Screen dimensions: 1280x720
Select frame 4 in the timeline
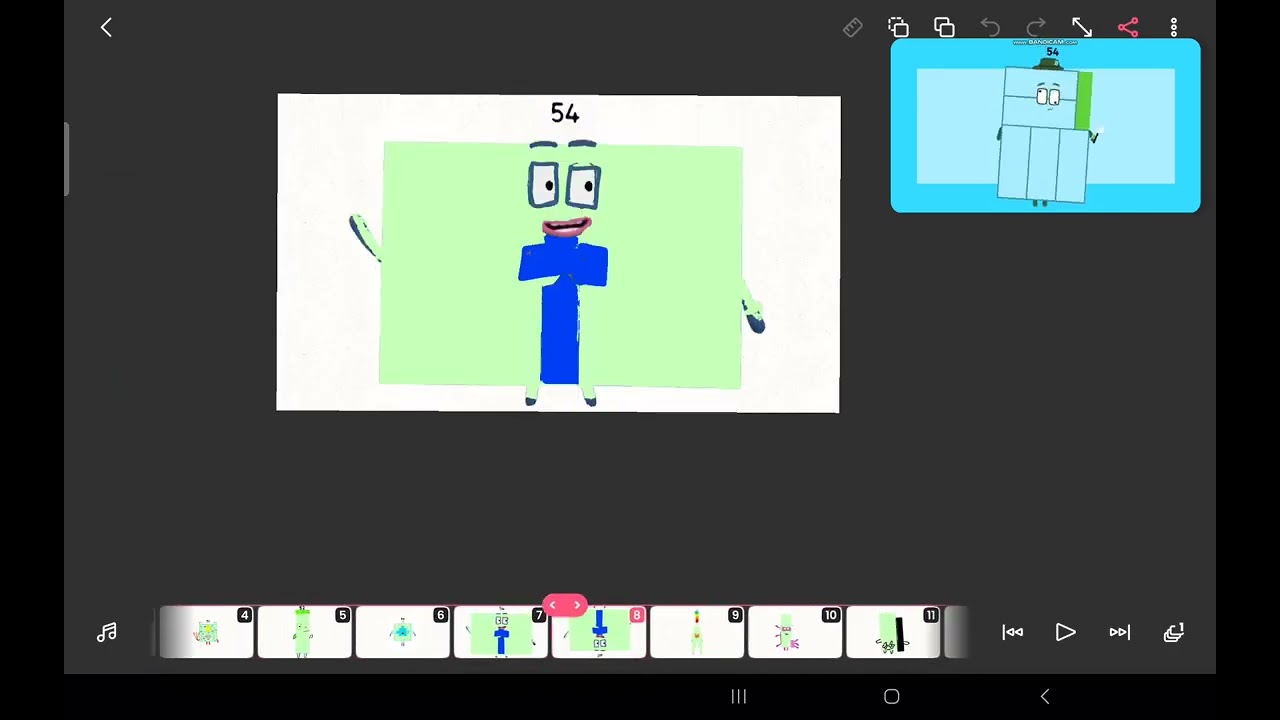click(x=207, y=632)
